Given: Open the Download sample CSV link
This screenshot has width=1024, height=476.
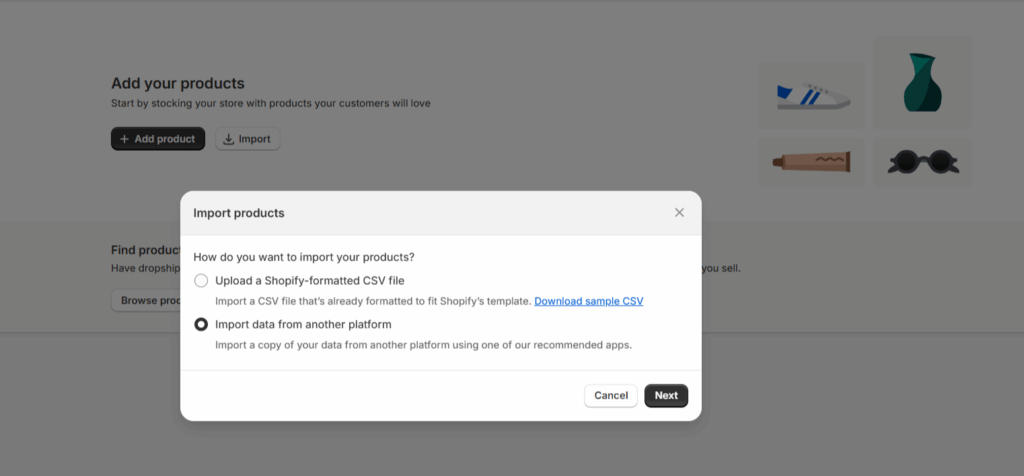Looking at the screenshot, I should (588, 301).
